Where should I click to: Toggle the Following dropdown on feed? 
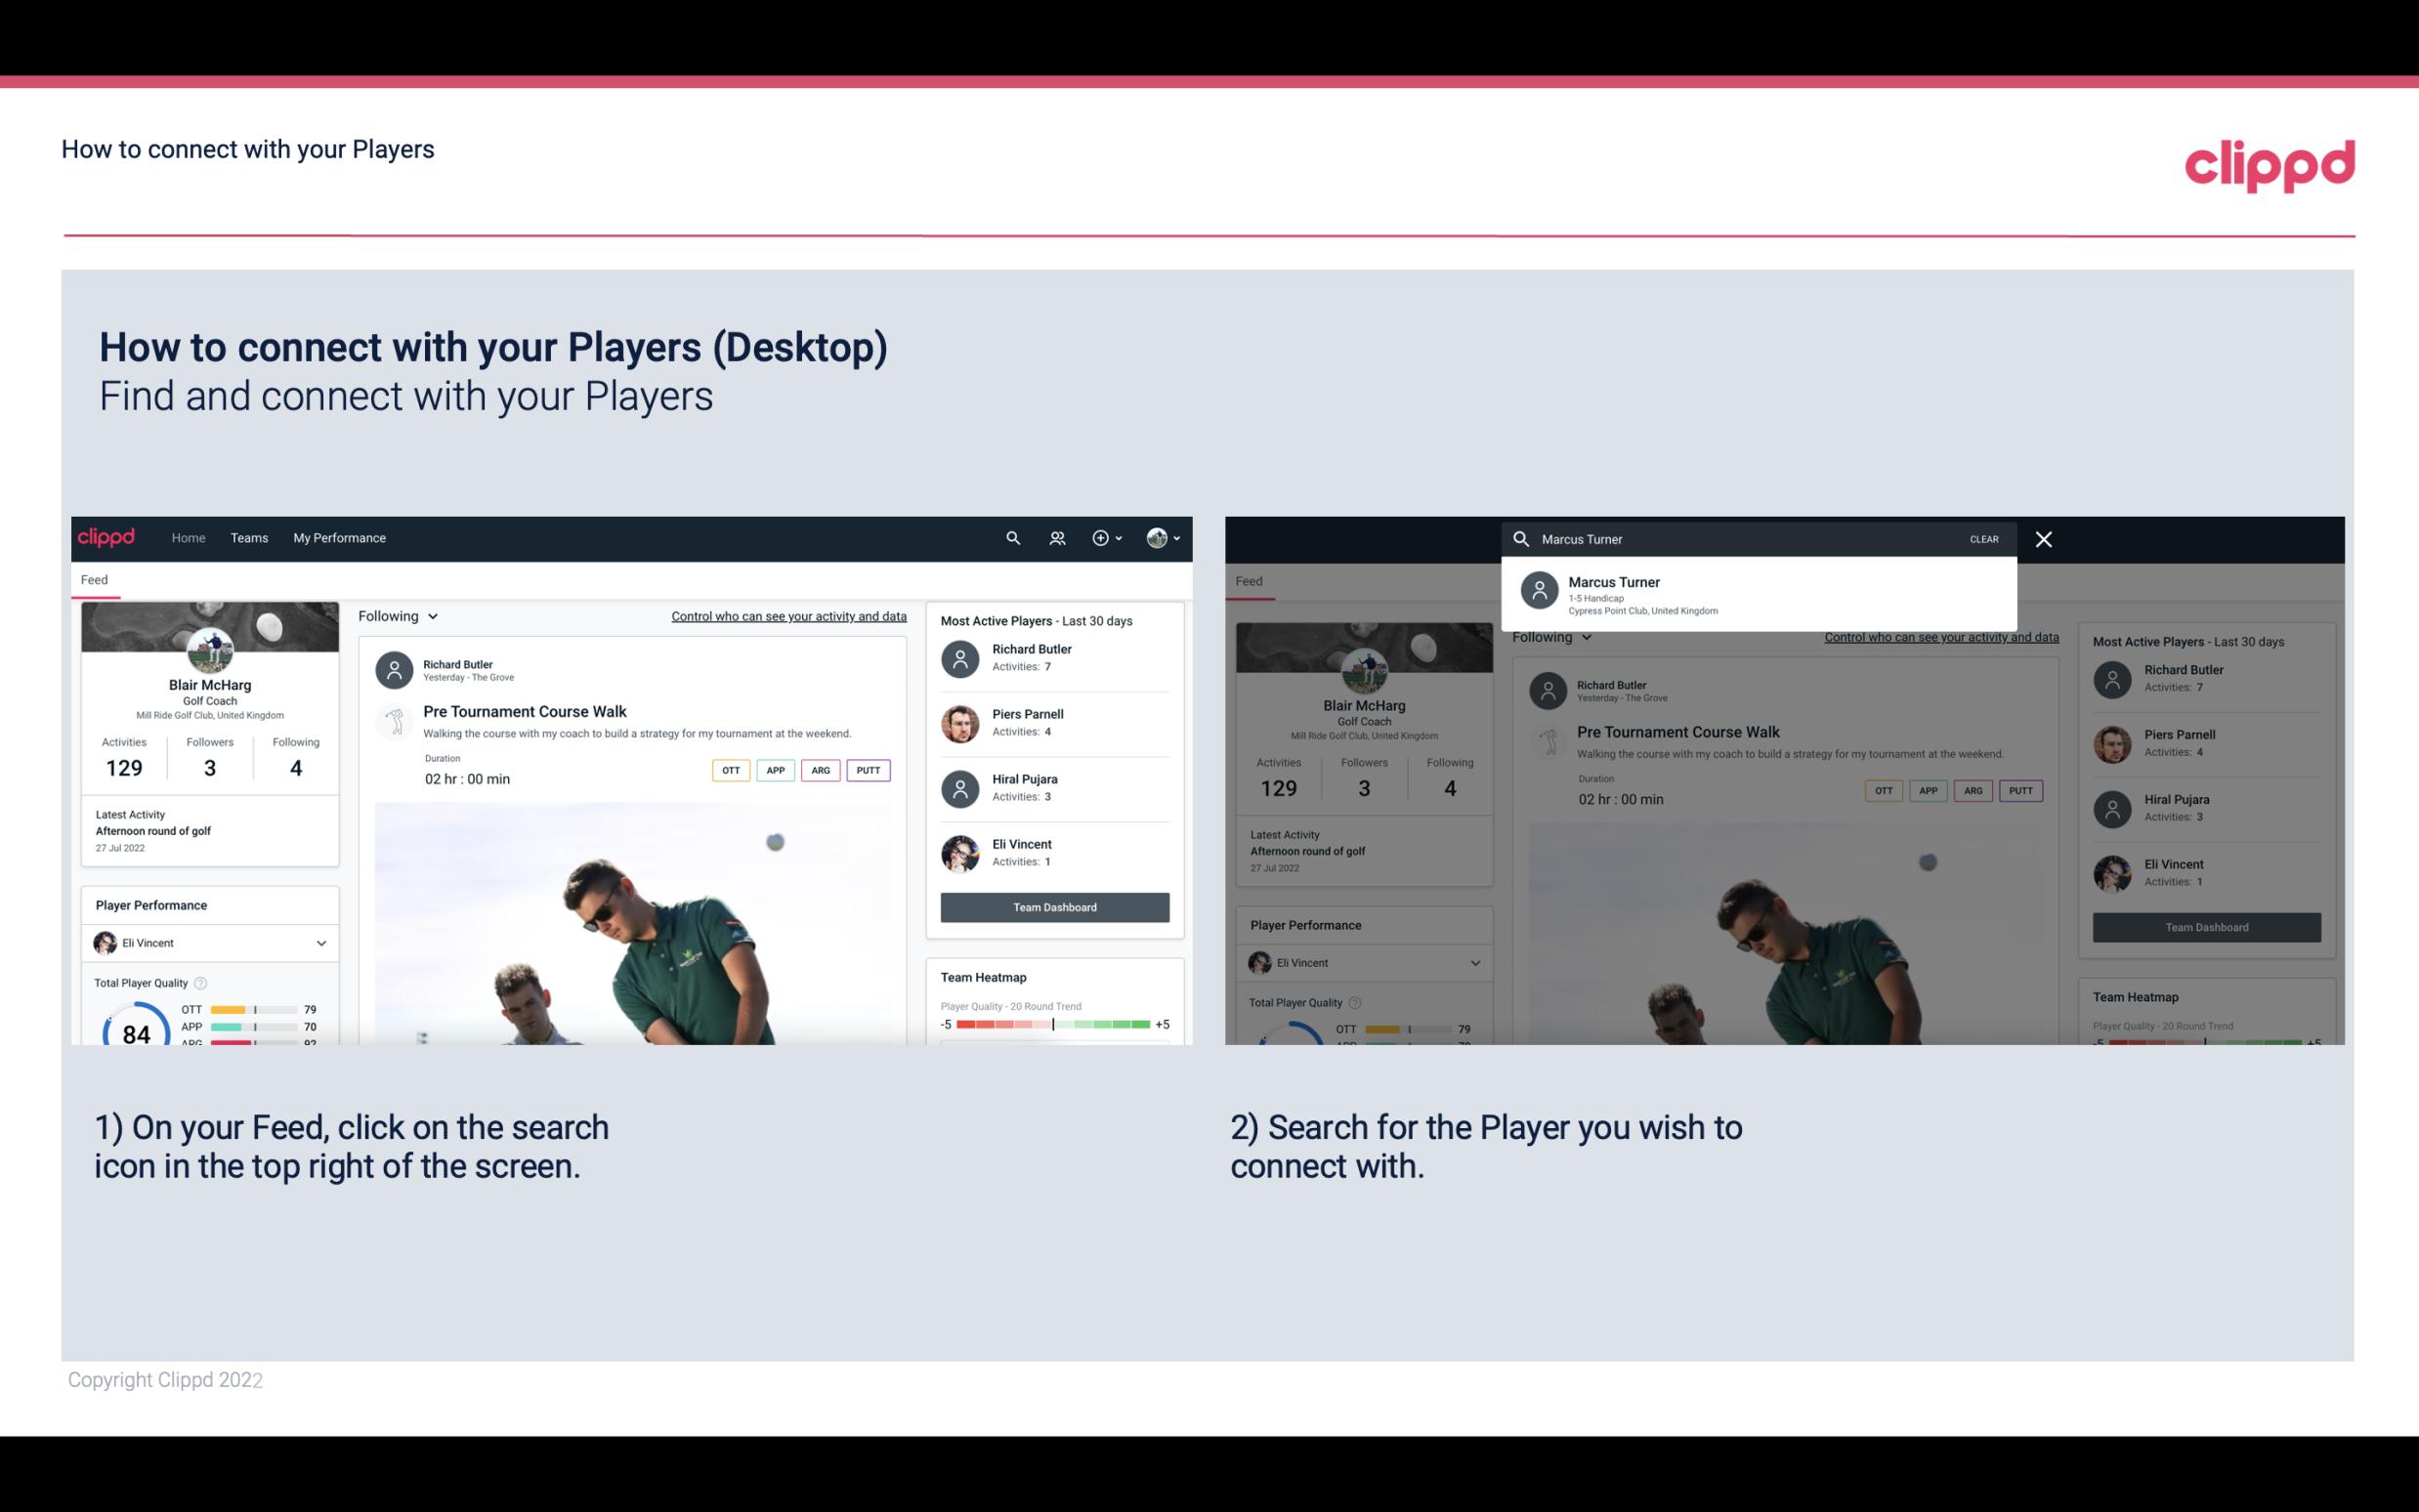coord(397,613)
